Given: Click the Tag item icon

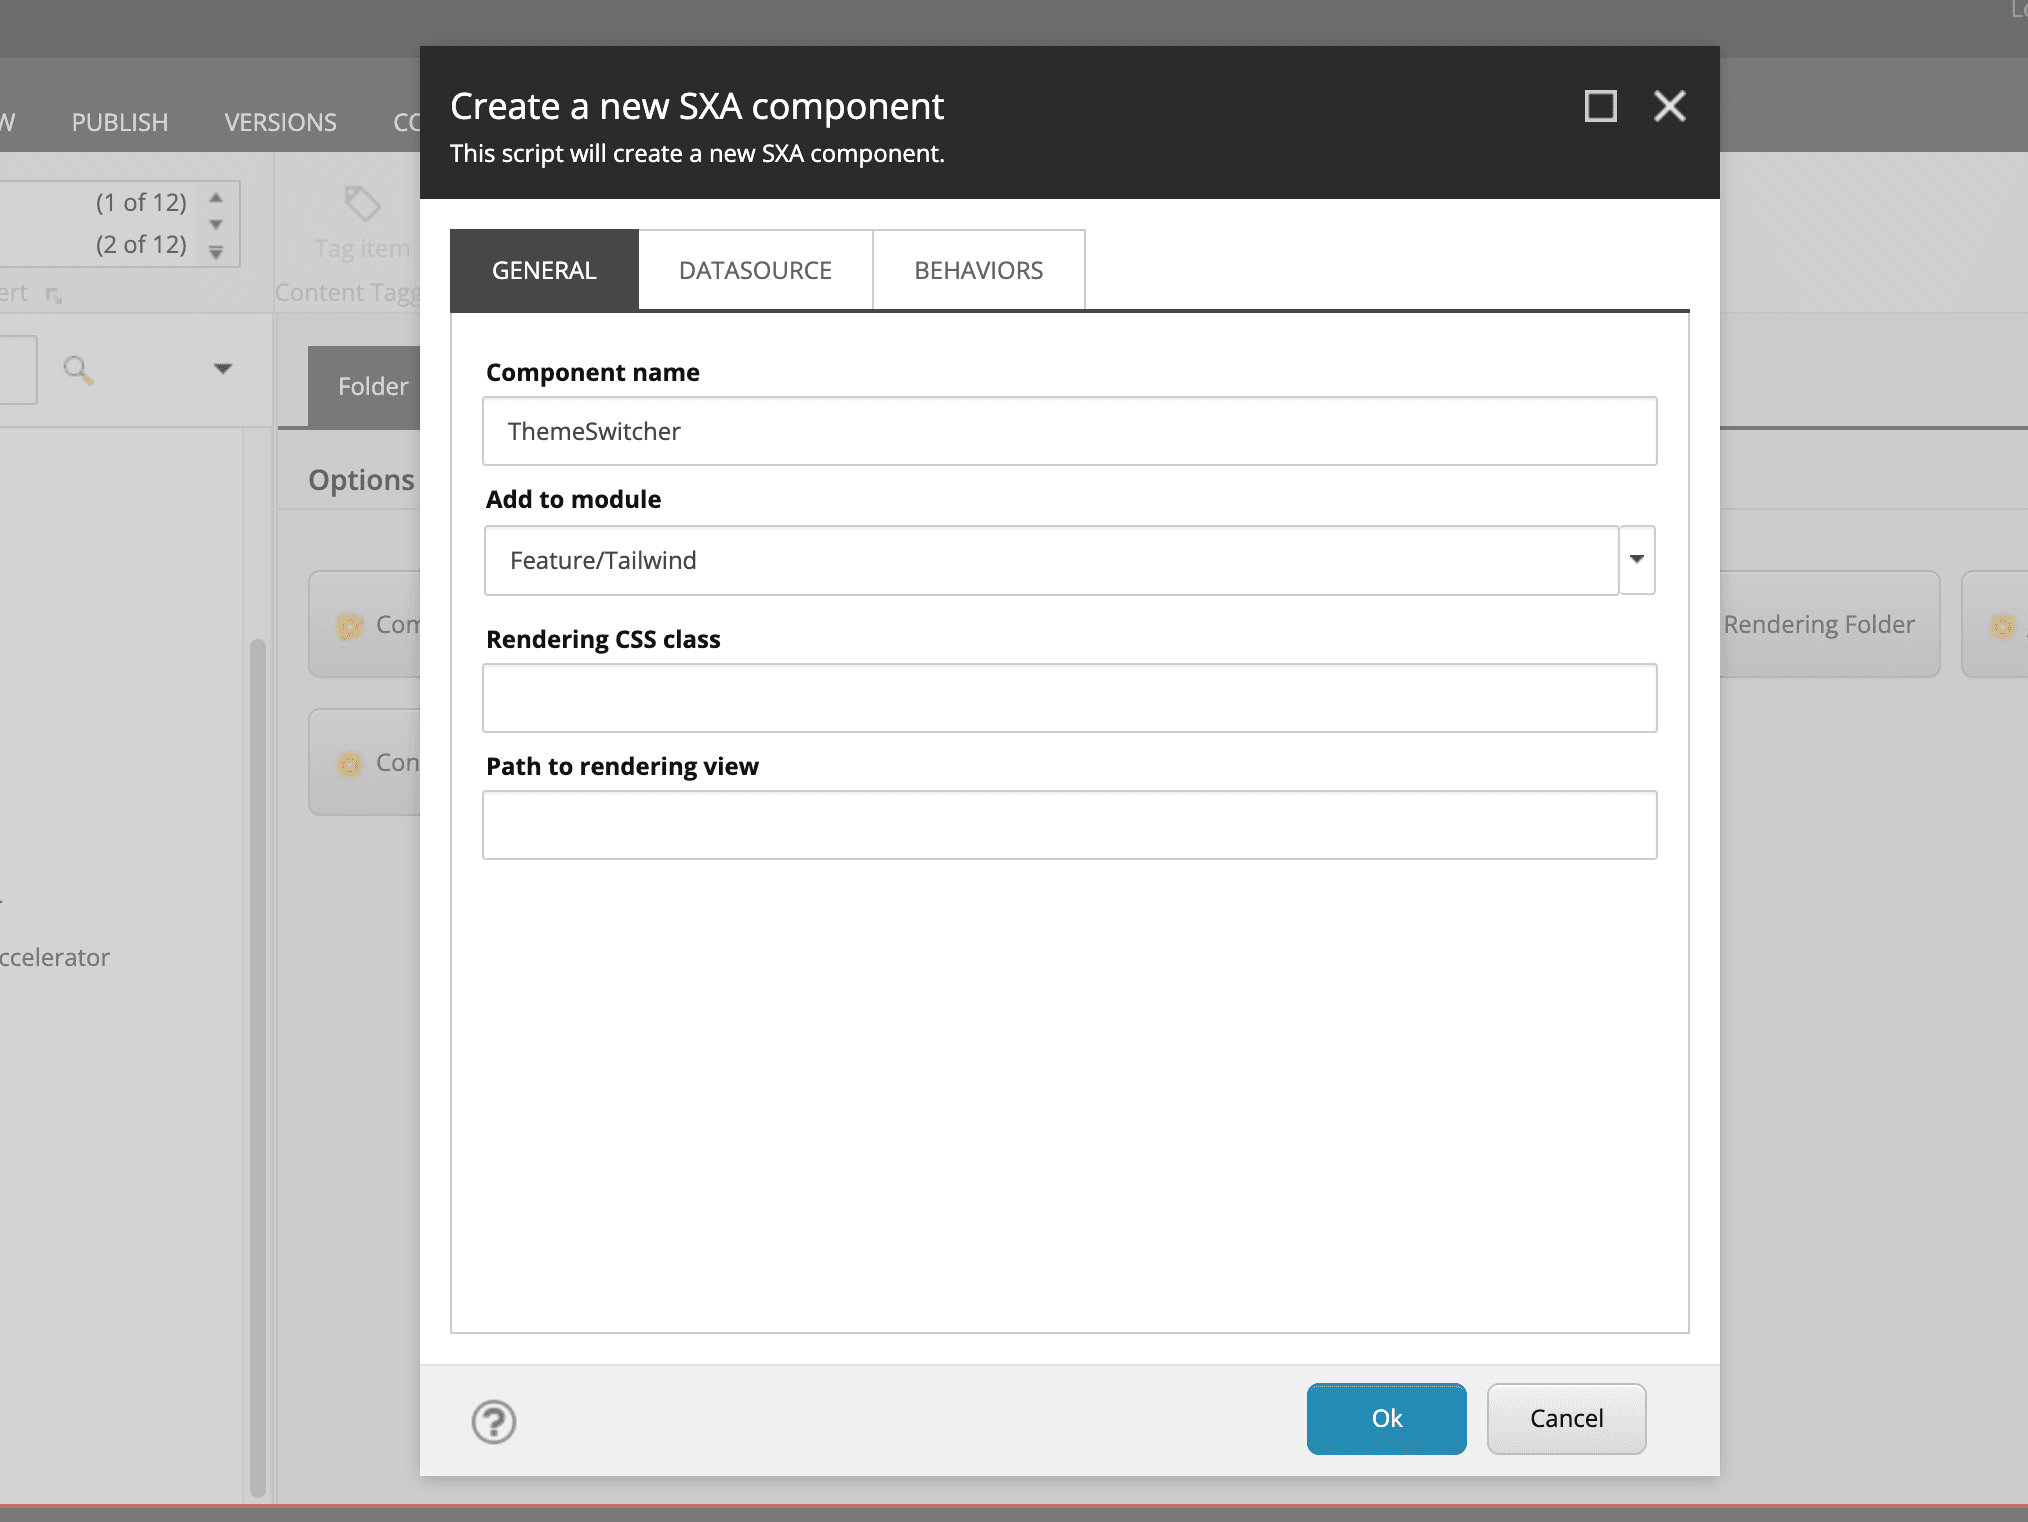Looking at the screenshot, I should (362, 204).
